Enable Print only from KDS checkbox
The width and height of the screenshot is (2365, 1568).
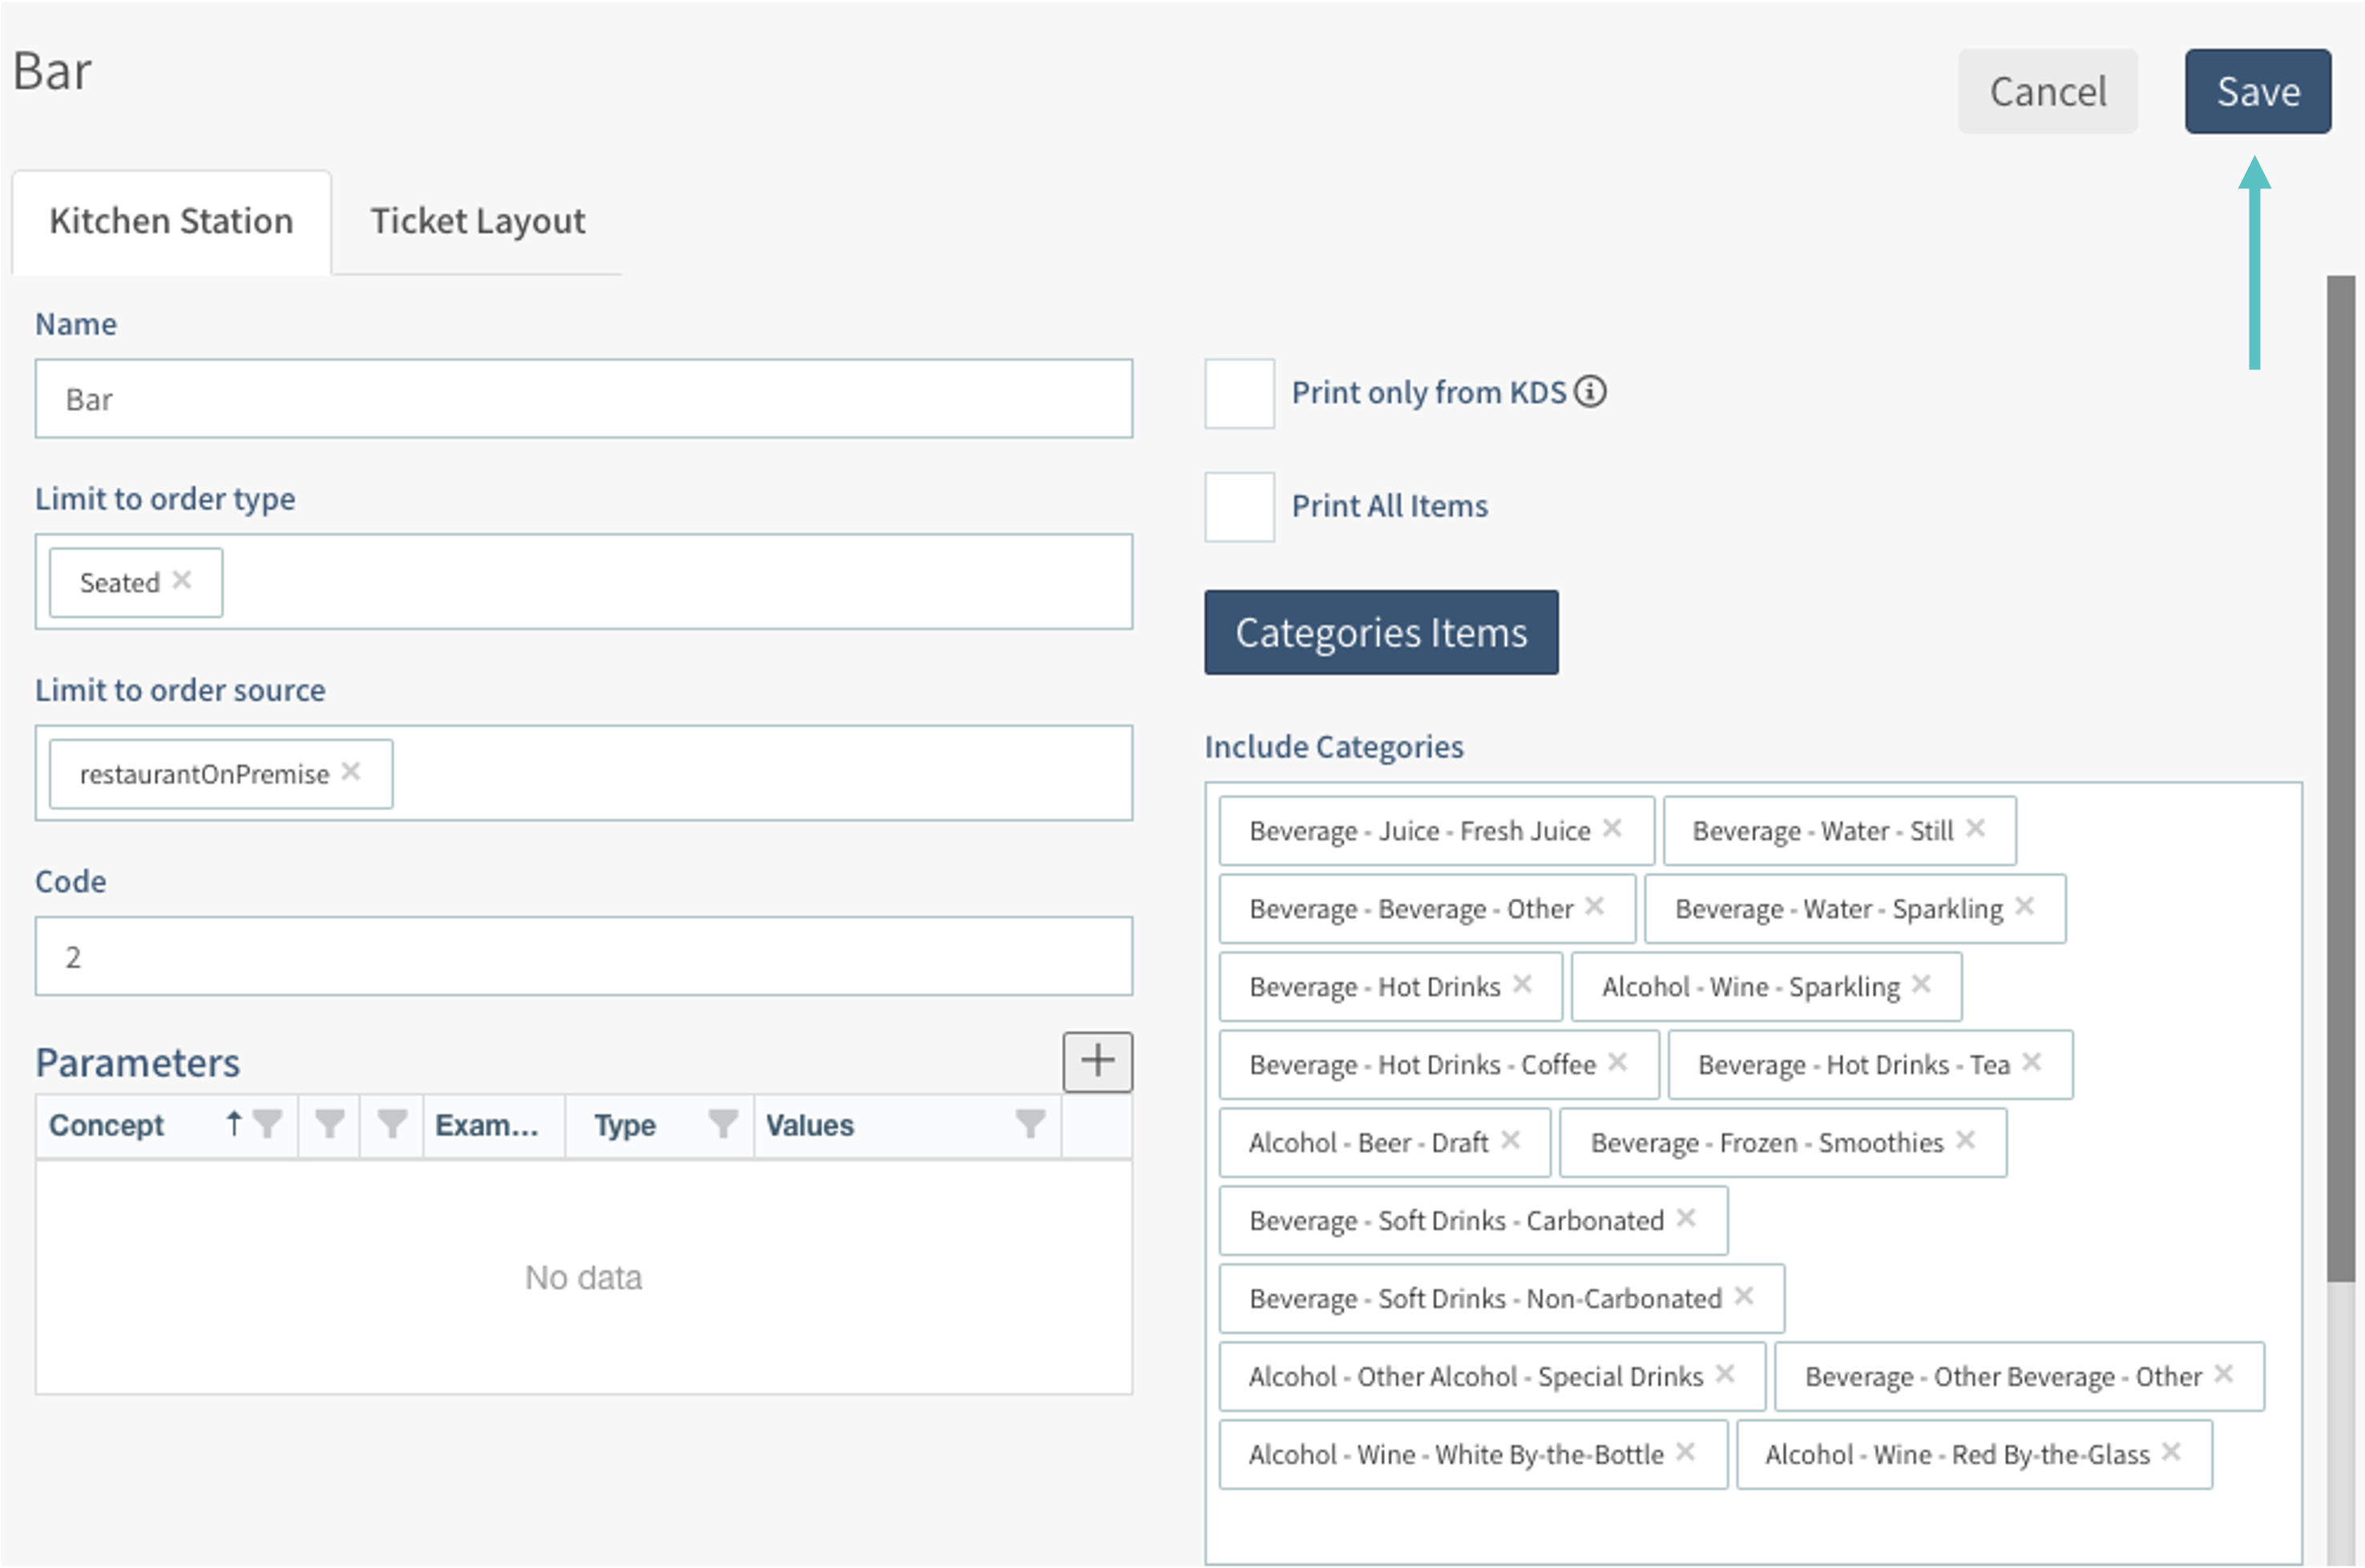tap(1239, 393)
